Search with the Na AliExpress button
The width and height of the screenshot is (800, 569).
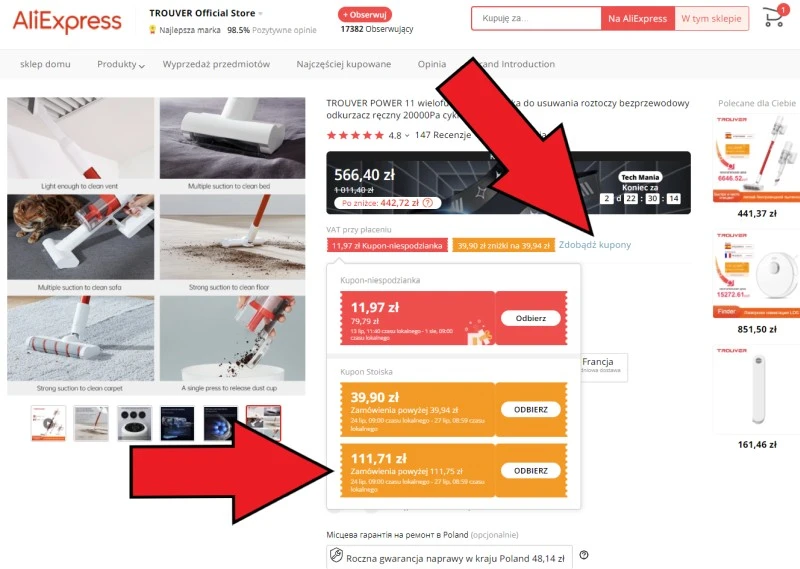coord(638,18)
